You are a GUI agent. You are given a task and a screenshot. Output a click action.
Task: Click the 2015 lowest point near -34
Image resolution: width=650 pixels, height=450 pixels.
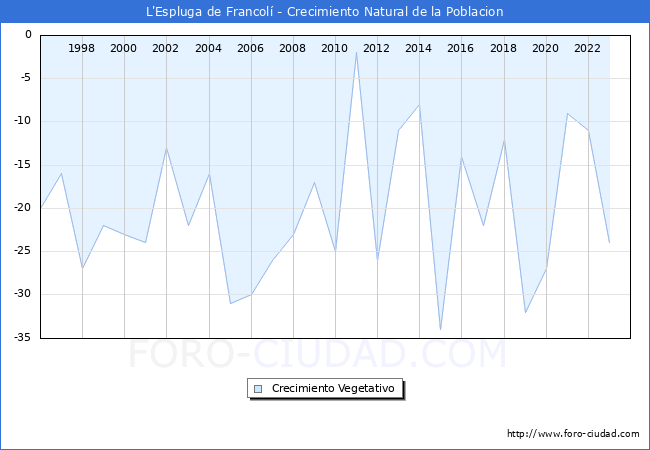point(440,329)
